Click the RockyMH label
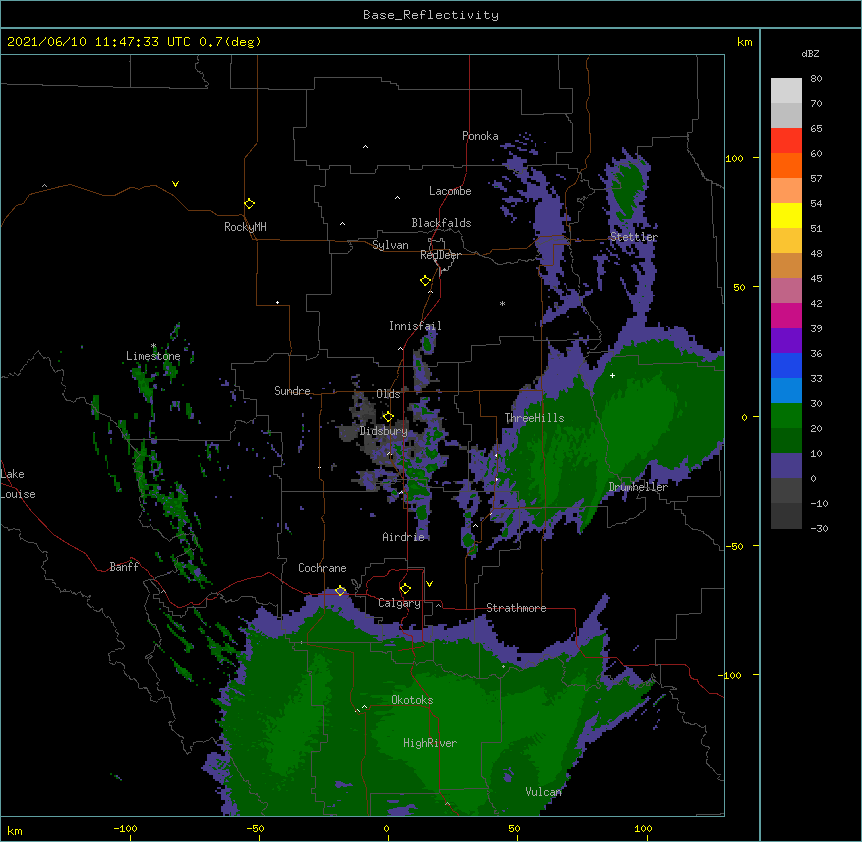 click(x=245, y=227)
